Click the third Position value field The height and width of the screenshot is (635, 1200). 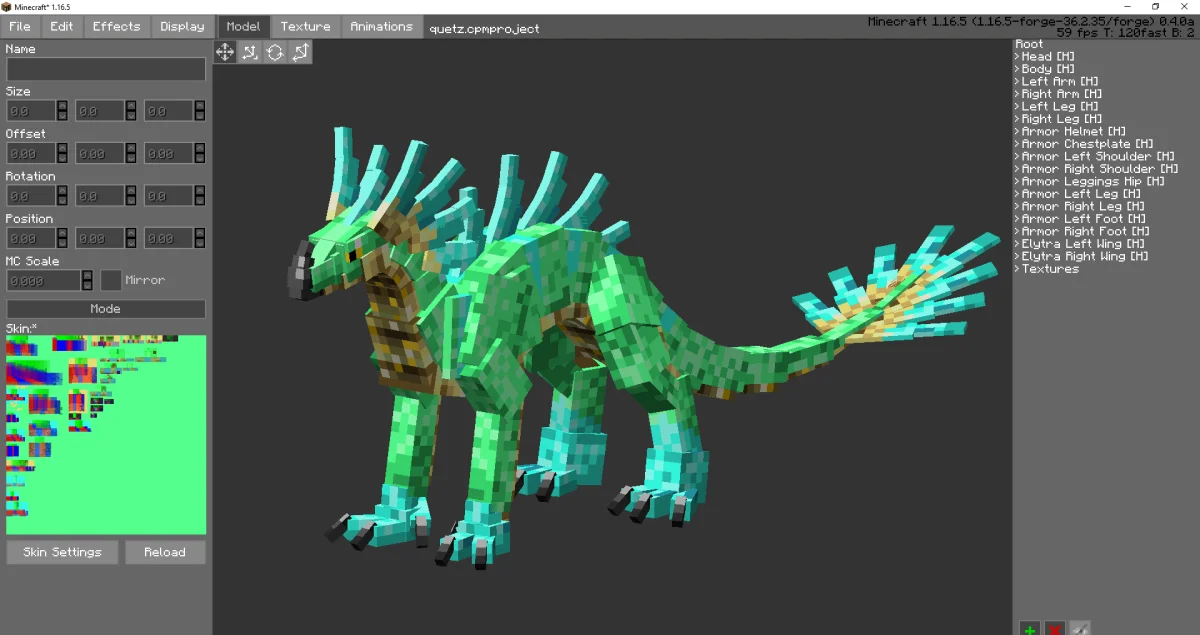pyautogui.click(x=169, y=238)
